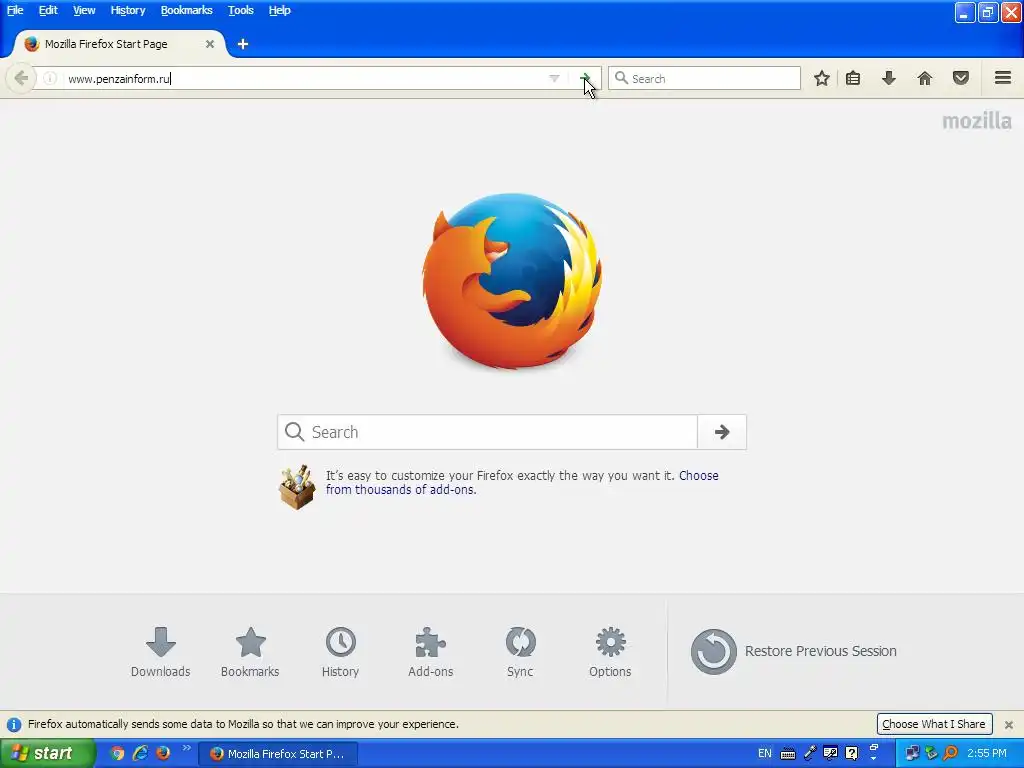Screen dimensions: 1024x768
Task: Open Add-ons from the start page
Action: click(x=430, y=652)
